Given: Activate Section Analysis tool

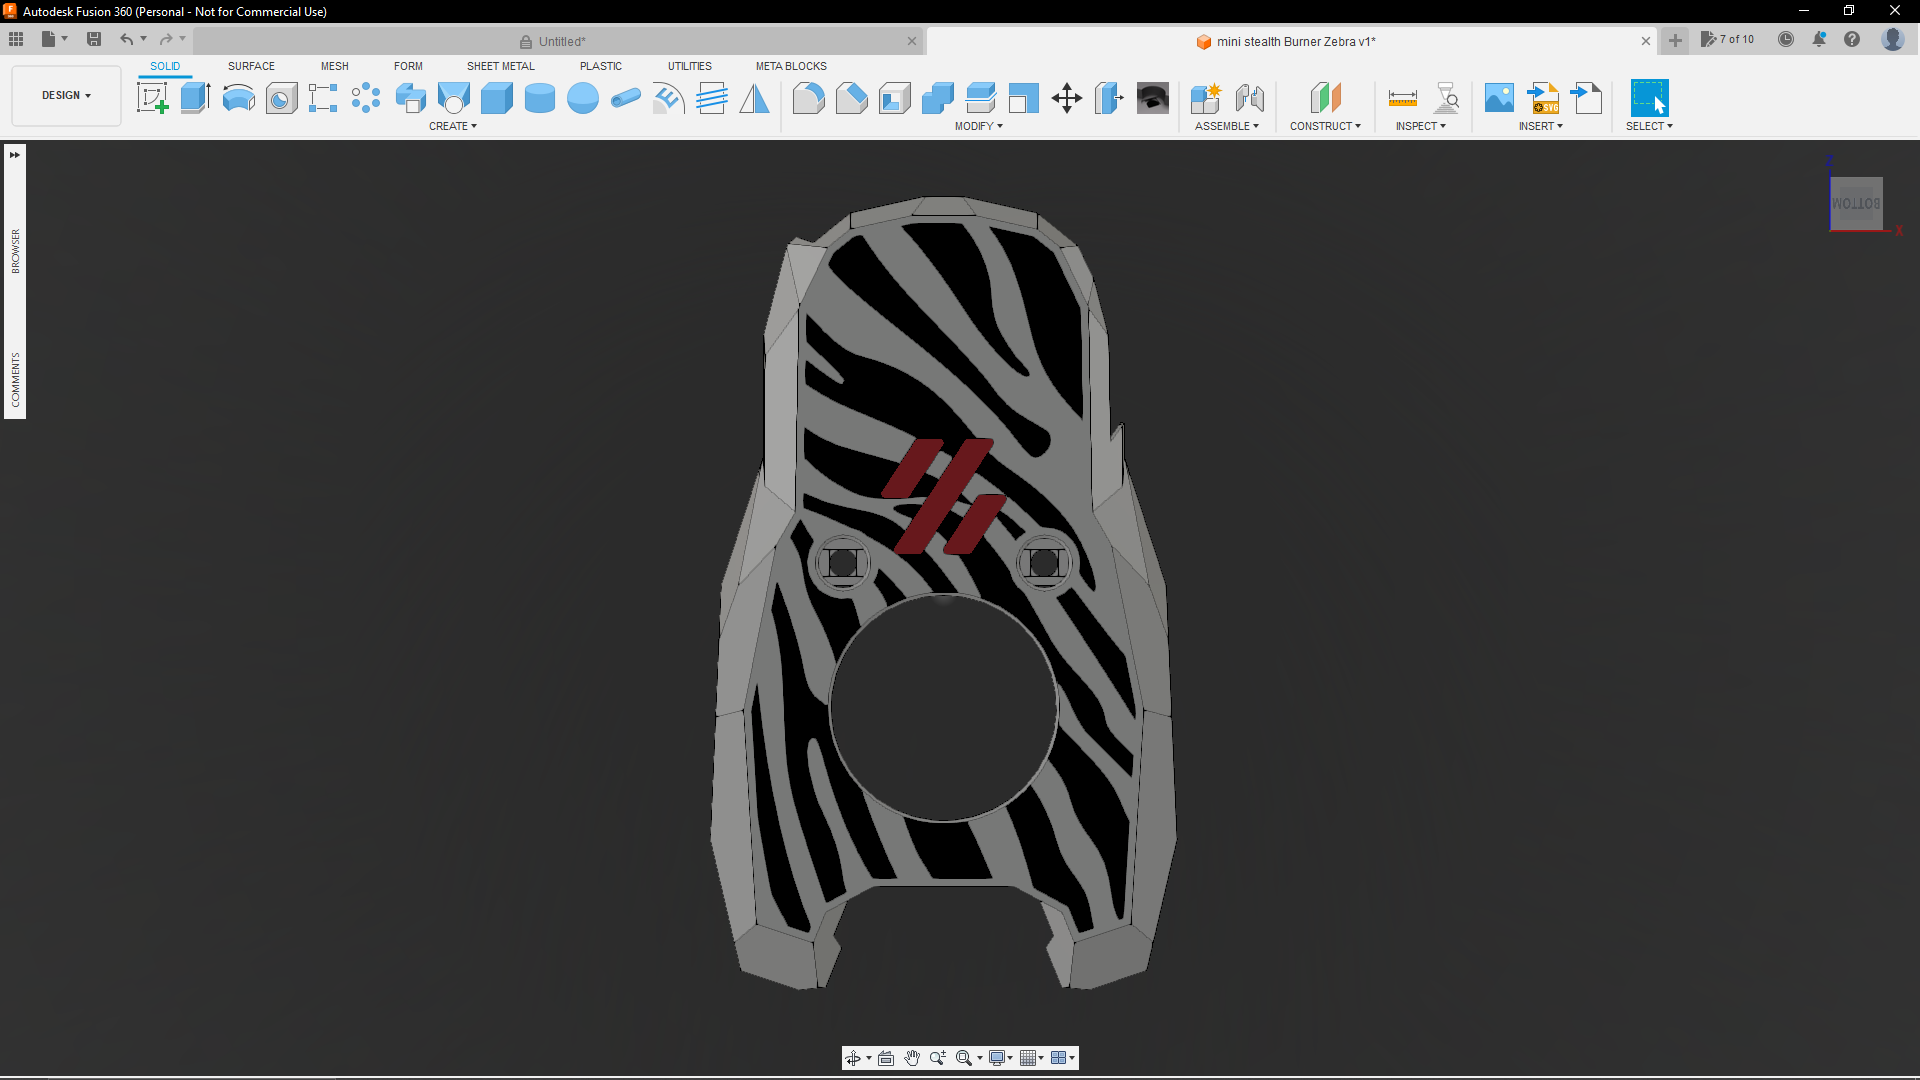Looking at the screenshot, I should click(x=1447, y=97).
